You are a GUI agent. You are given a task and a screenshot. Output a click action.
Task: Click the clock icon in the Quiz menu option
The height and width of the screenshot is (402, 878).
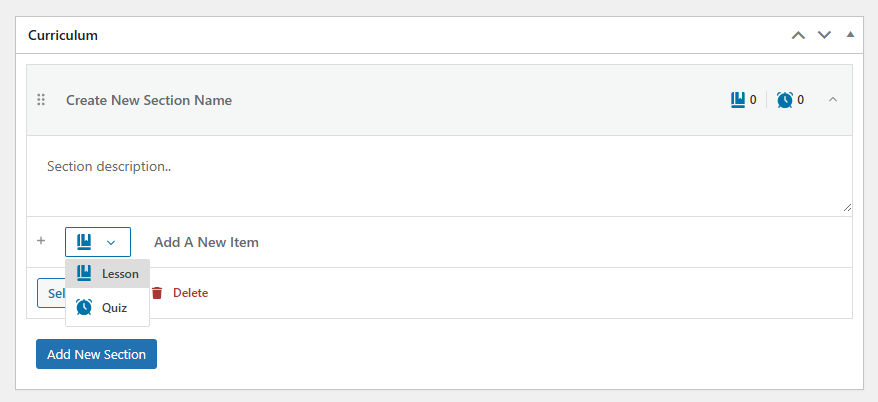click(x=84, y=307)
